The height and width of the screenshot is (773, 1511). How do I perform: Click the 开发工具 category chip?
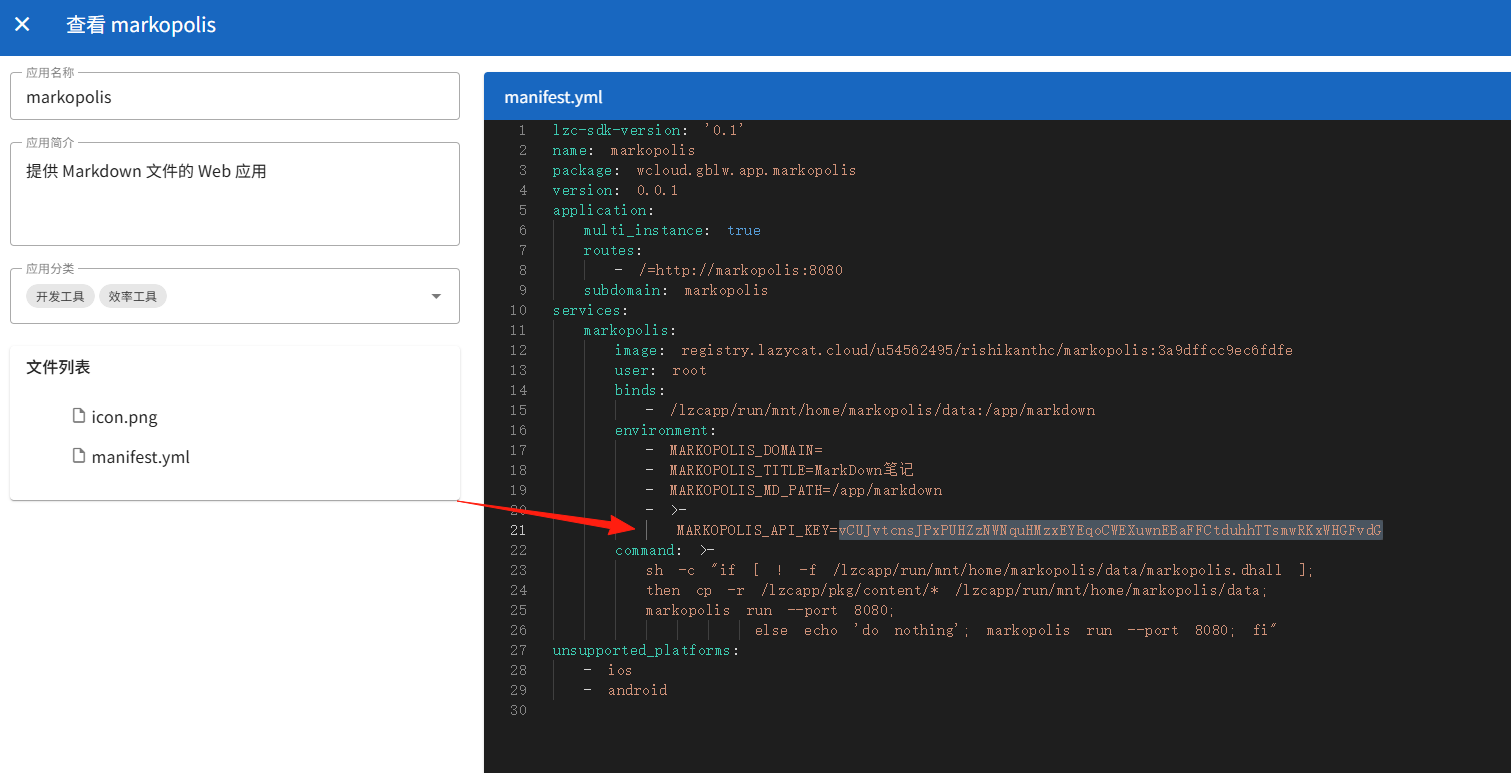[x=60, y=296]
